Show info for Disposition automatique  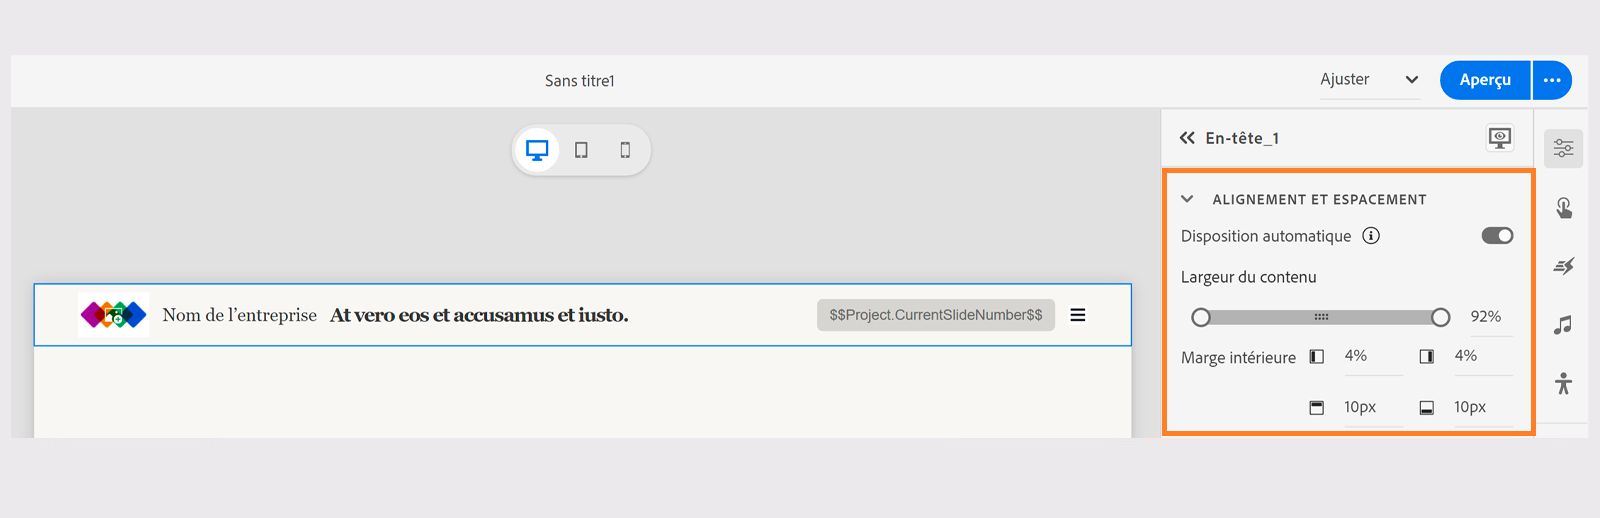coord(1371,236)
